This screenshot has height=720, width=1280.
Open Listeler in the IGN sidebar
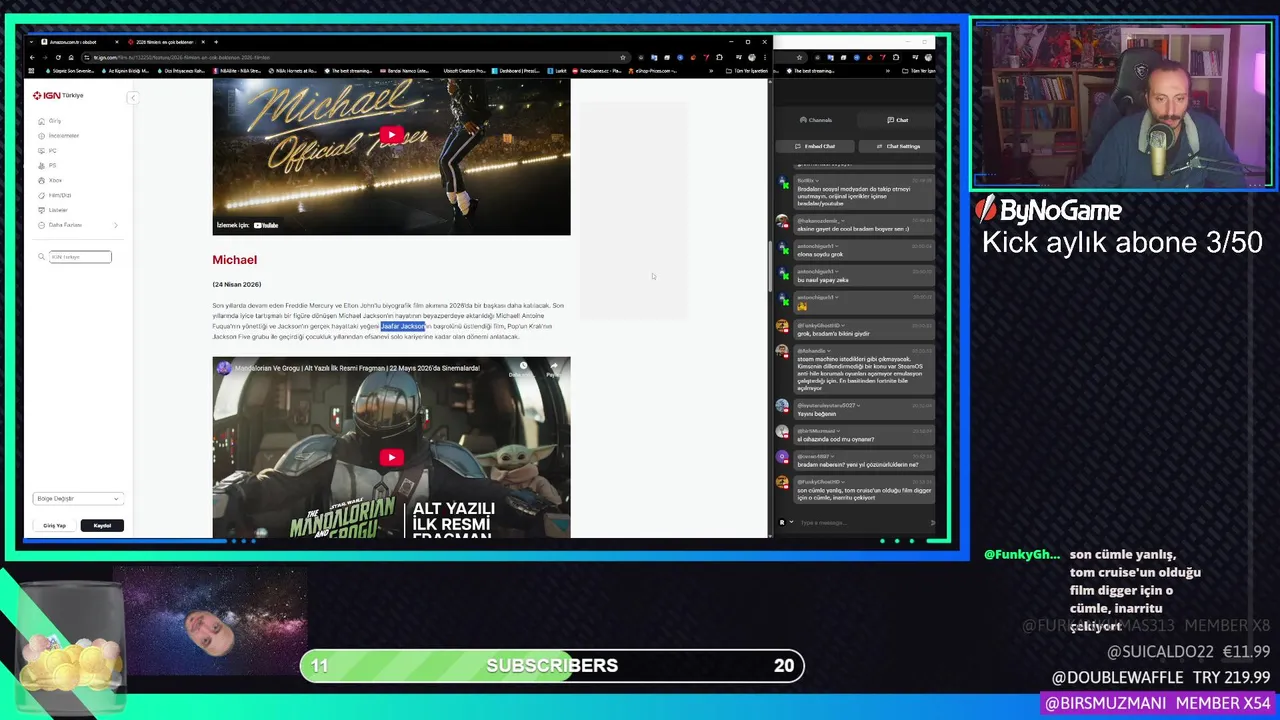58,210
